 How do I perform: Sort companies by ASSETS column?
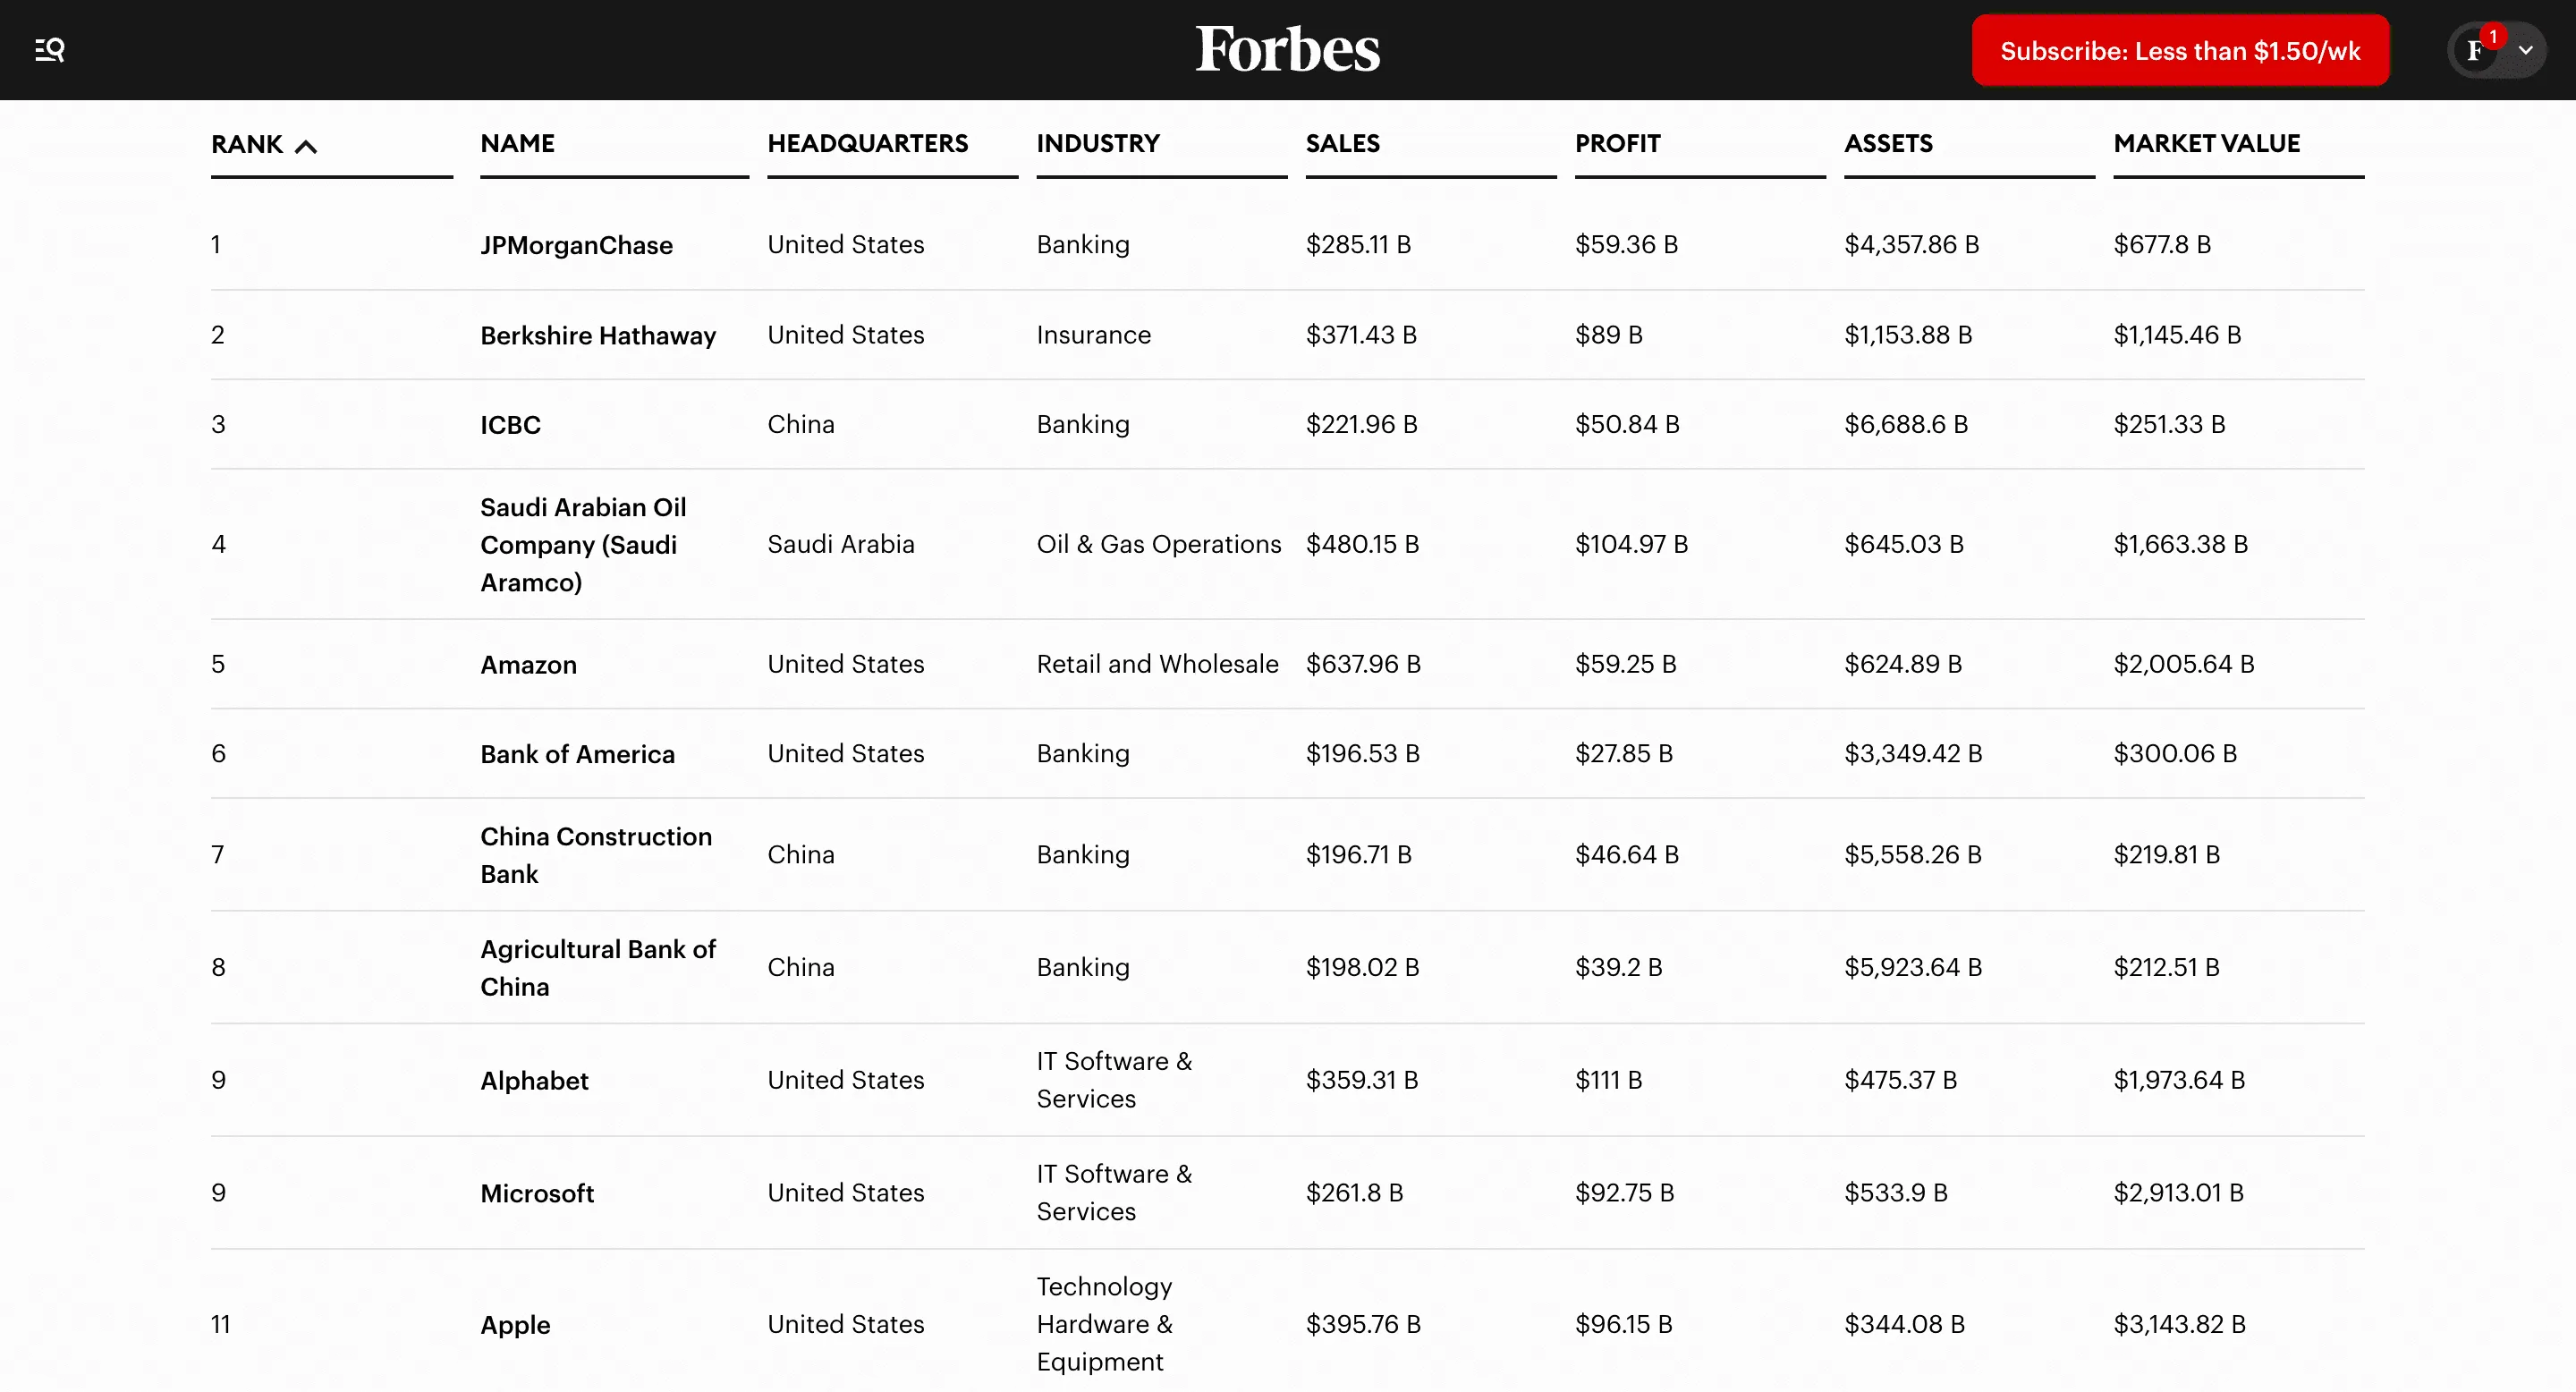click(x=1889, y=144)
